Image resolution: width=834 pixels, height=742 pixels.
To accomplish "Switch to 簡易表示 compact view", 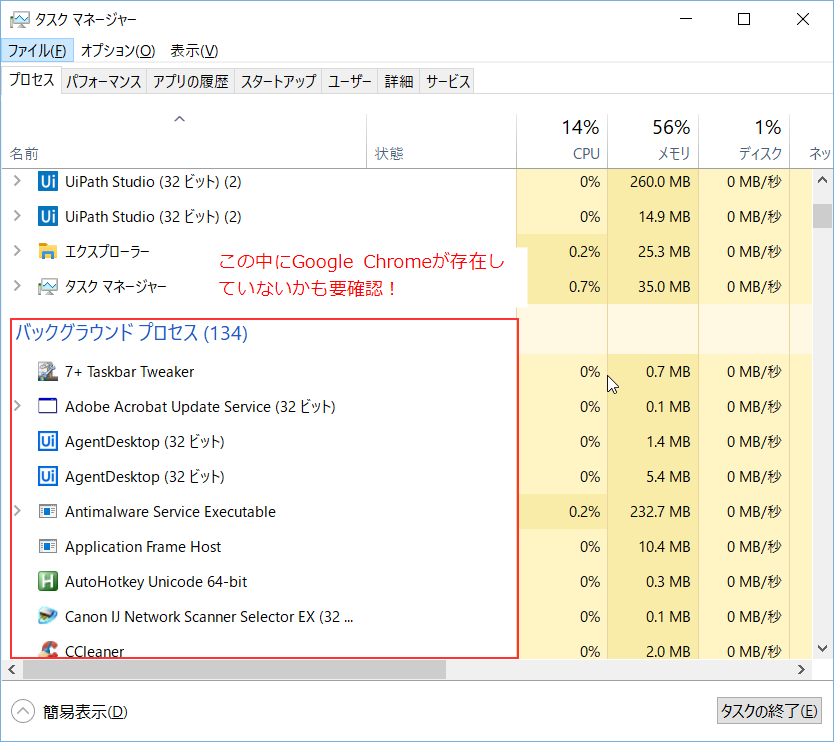I will pos(85,712).
